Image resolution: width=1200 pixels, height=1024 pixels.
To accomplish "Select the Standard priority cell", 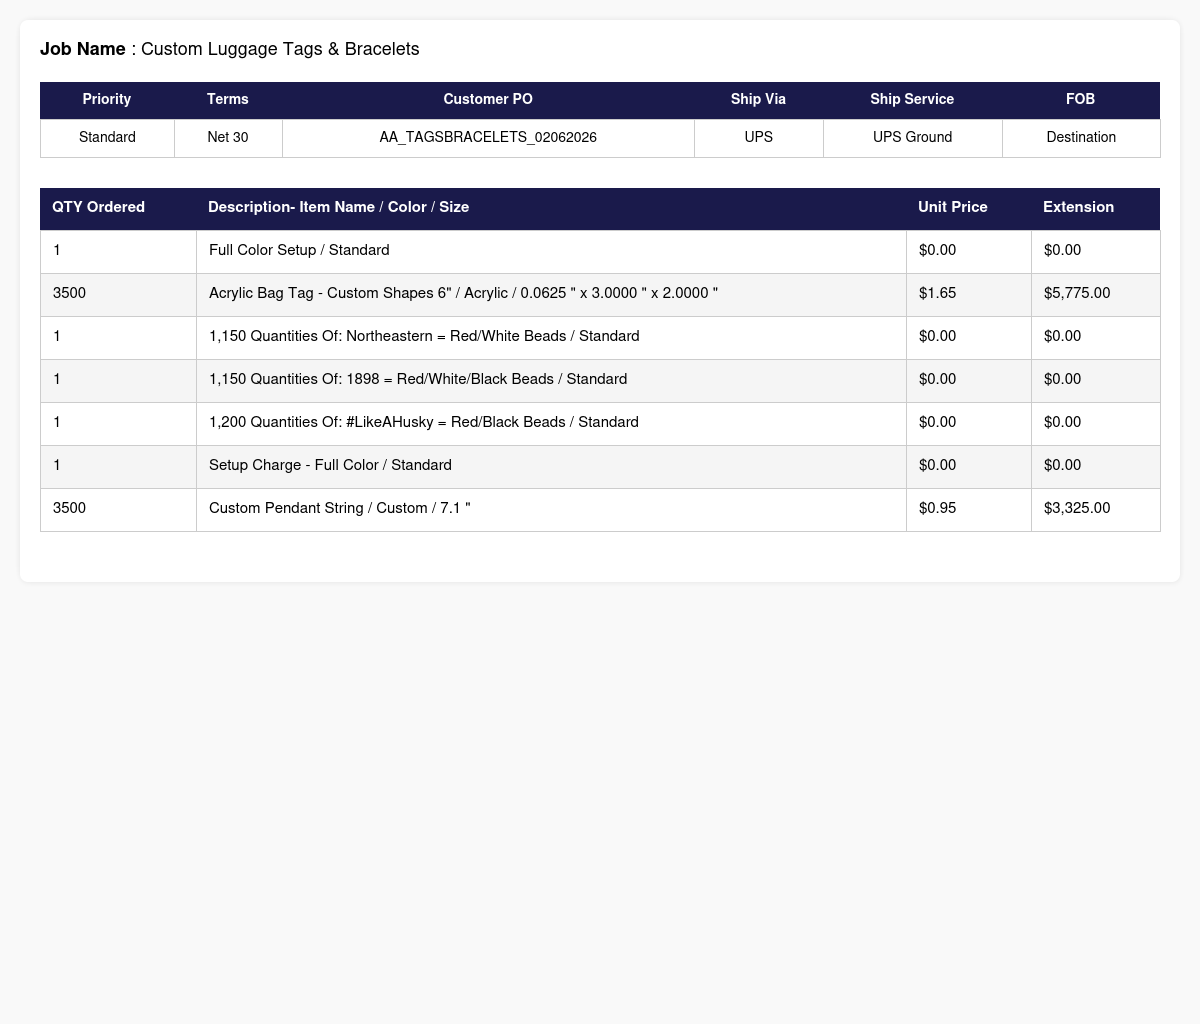I will tap(107, 137).
